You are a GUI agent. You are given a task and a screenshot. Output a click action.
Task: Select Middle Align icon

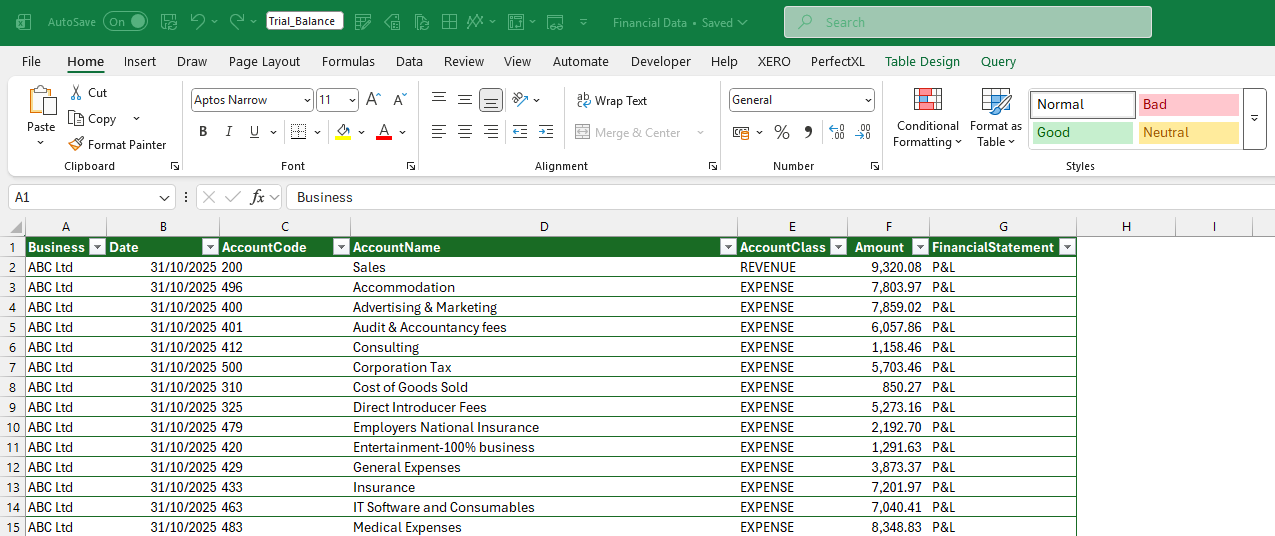click(x=464, y=99)
